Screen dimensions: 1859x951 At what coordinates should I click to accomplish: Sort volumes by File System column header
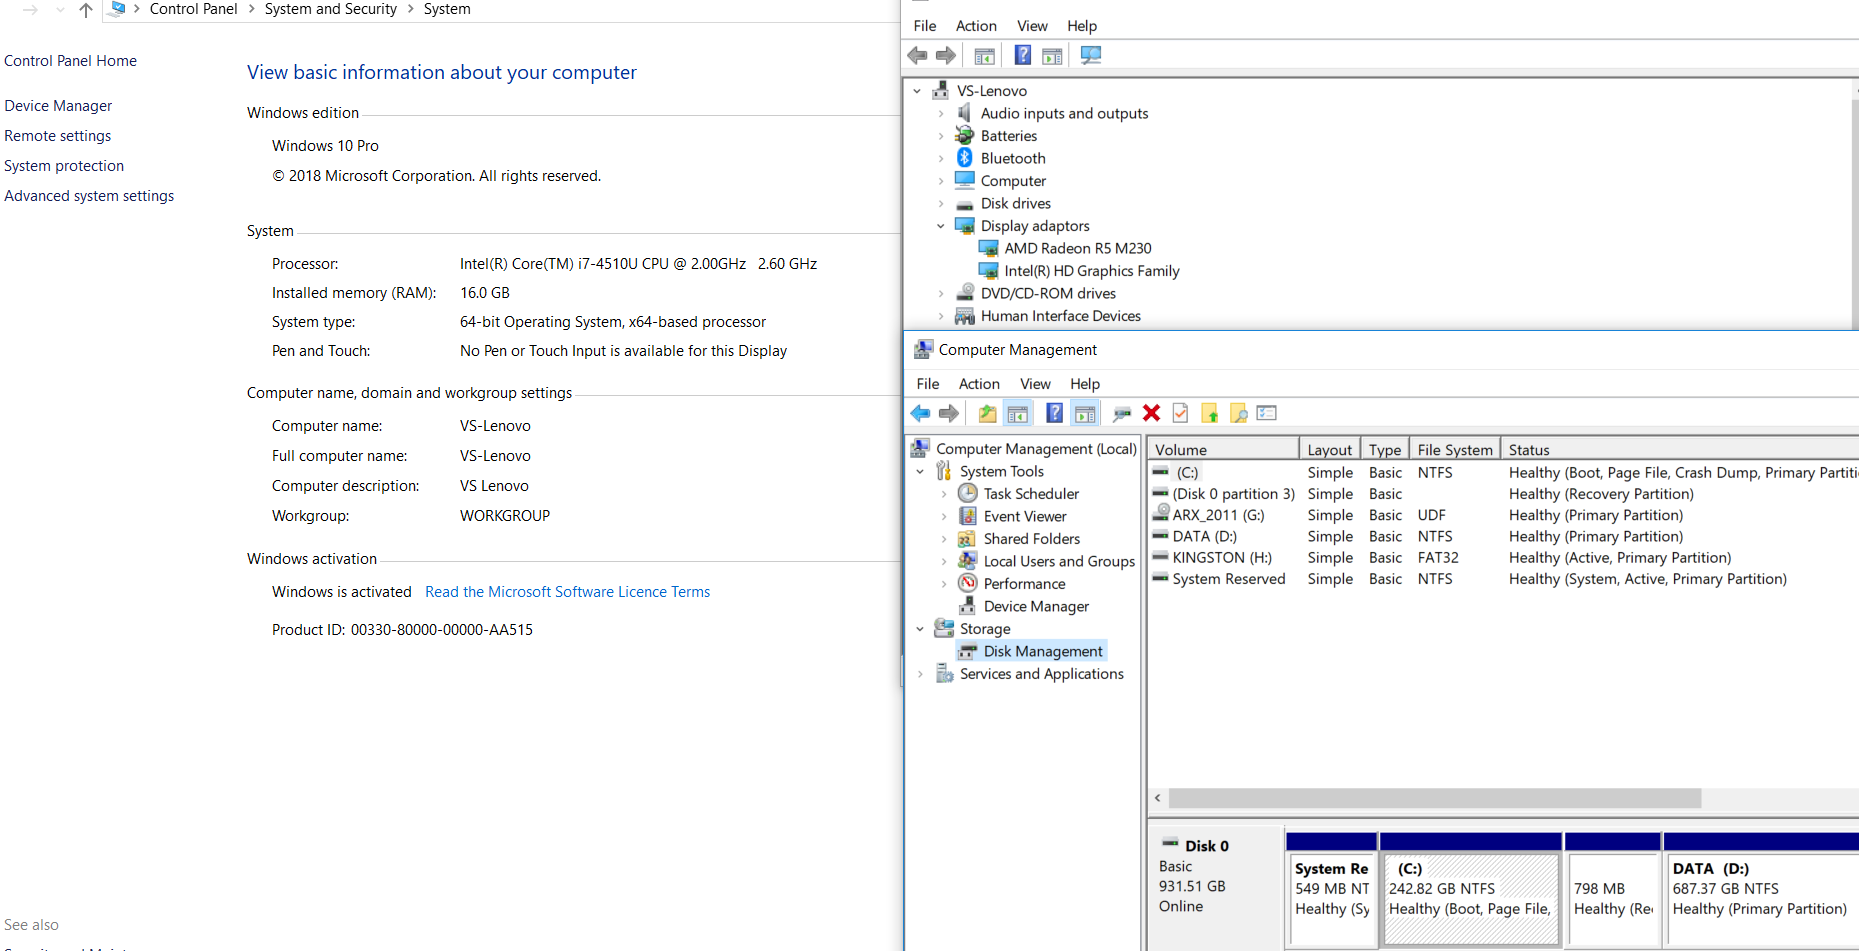(1455, 450)
